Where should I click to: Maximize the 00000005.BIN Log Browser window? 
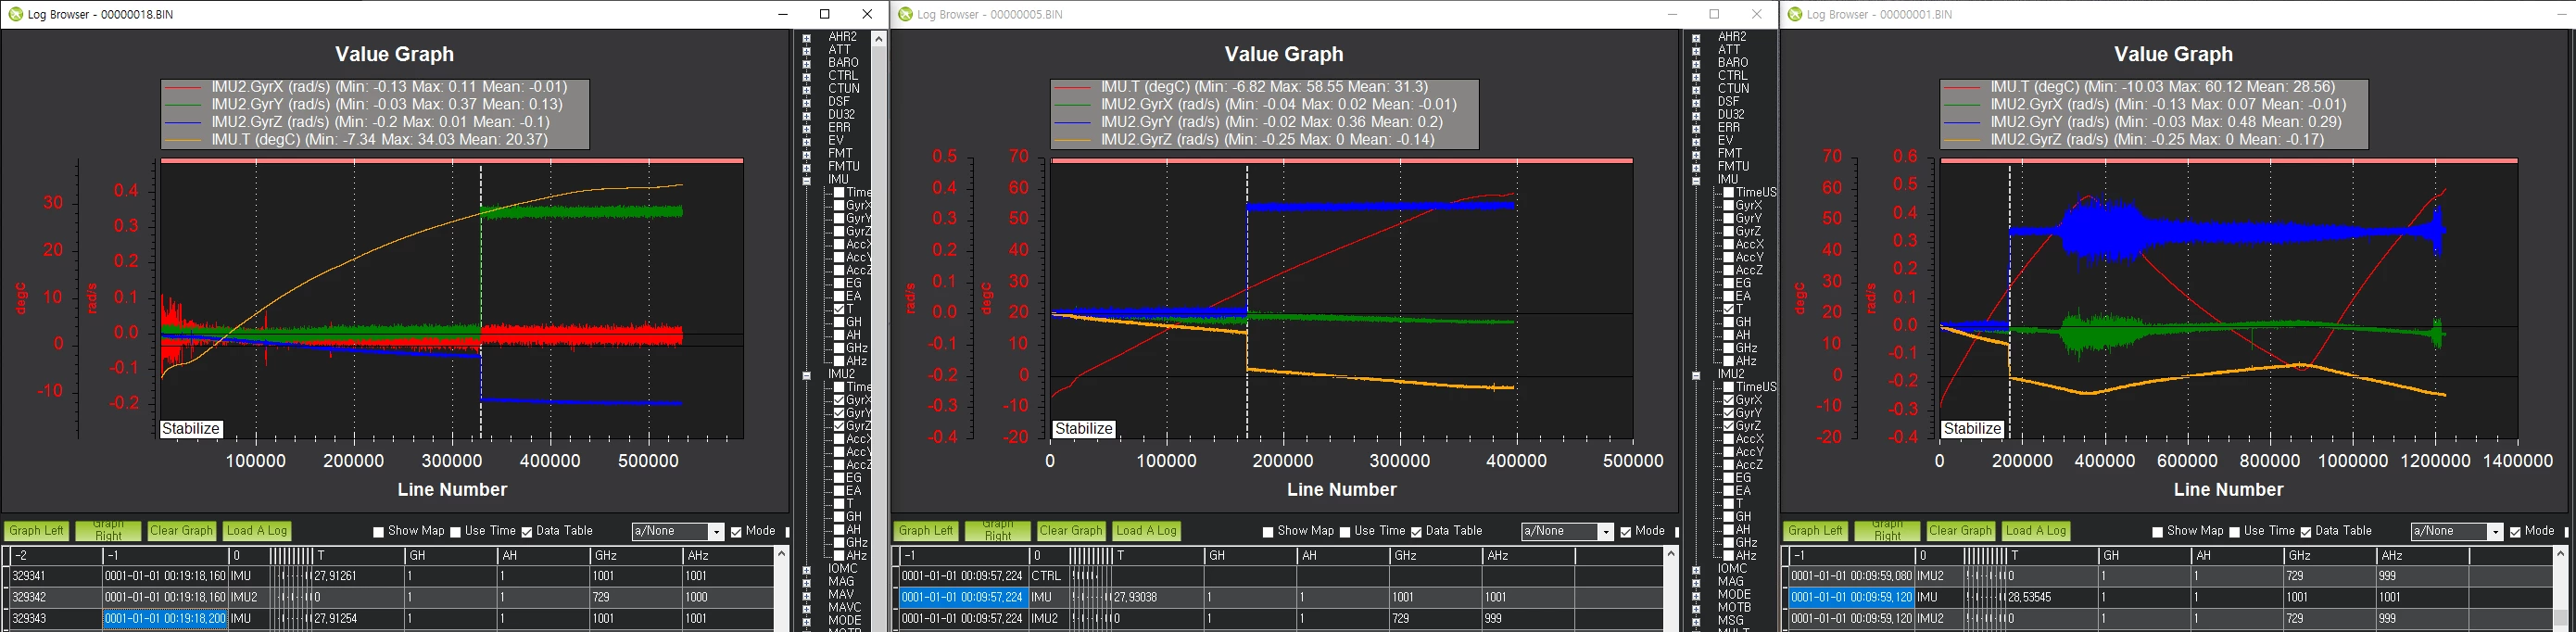[x=1714, y=14]
